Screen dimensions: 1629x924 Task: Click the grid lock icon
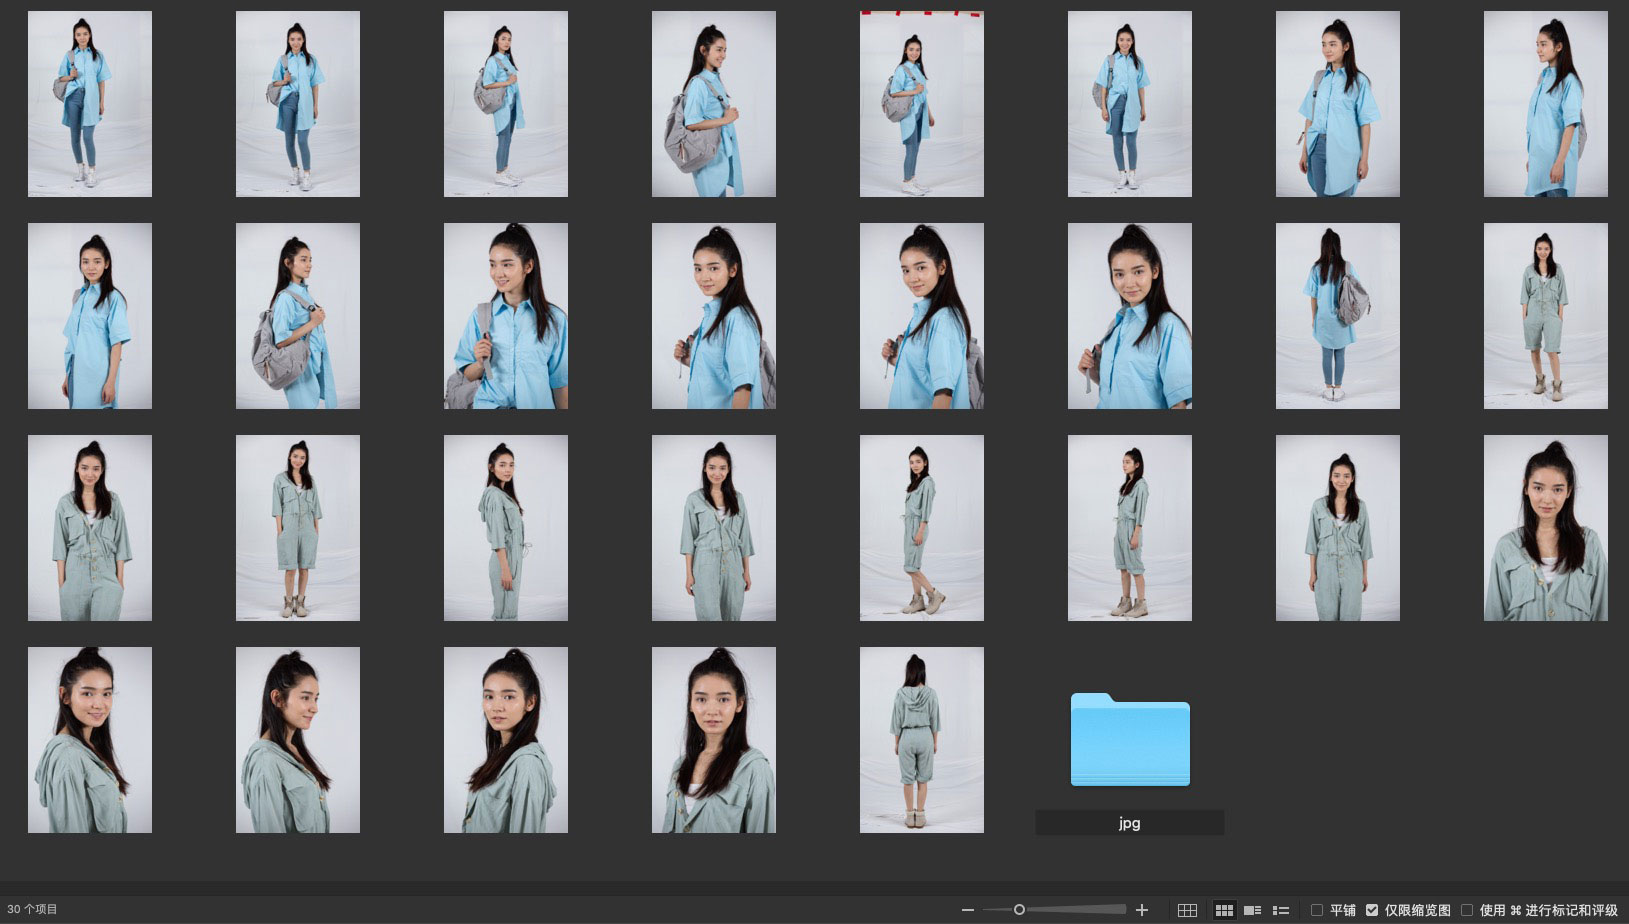1187,910
